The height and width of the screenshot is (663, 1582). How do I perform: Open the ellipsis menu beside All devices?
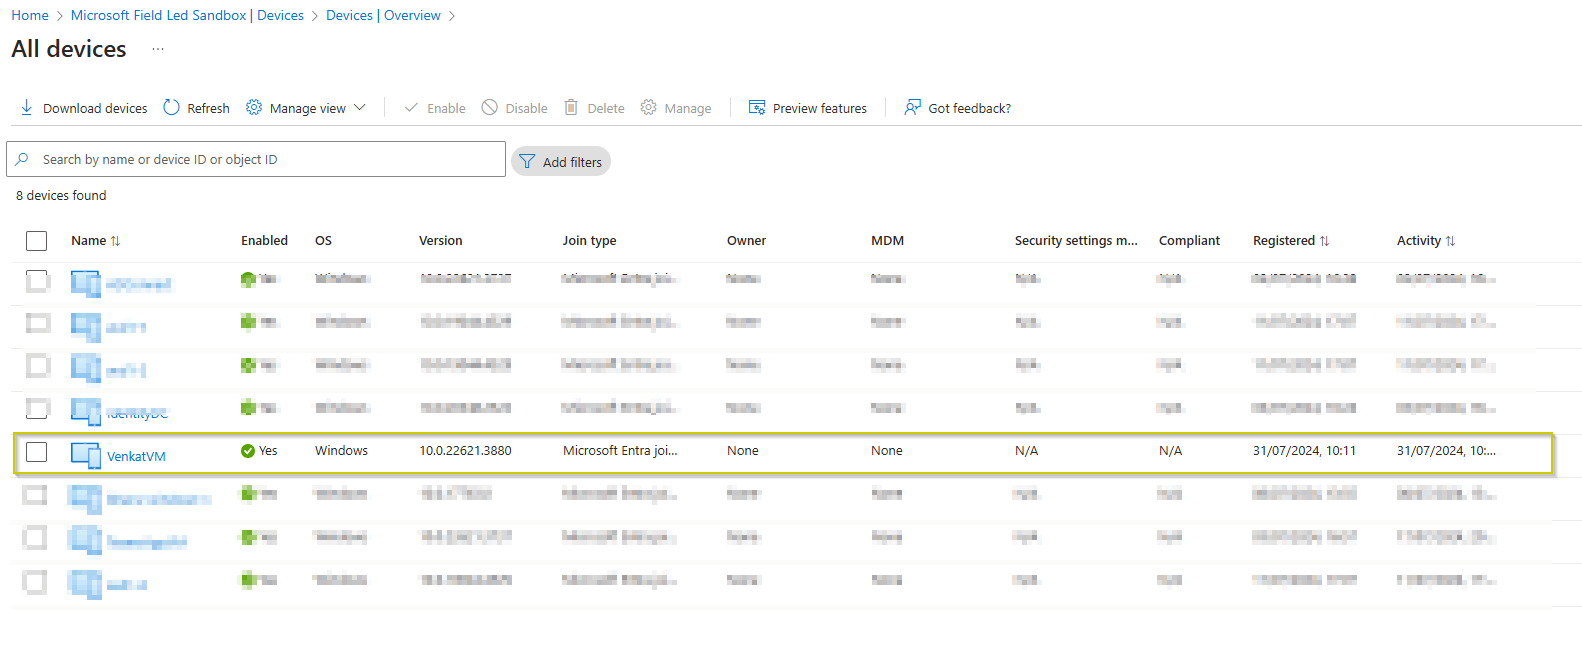point(158,49)
